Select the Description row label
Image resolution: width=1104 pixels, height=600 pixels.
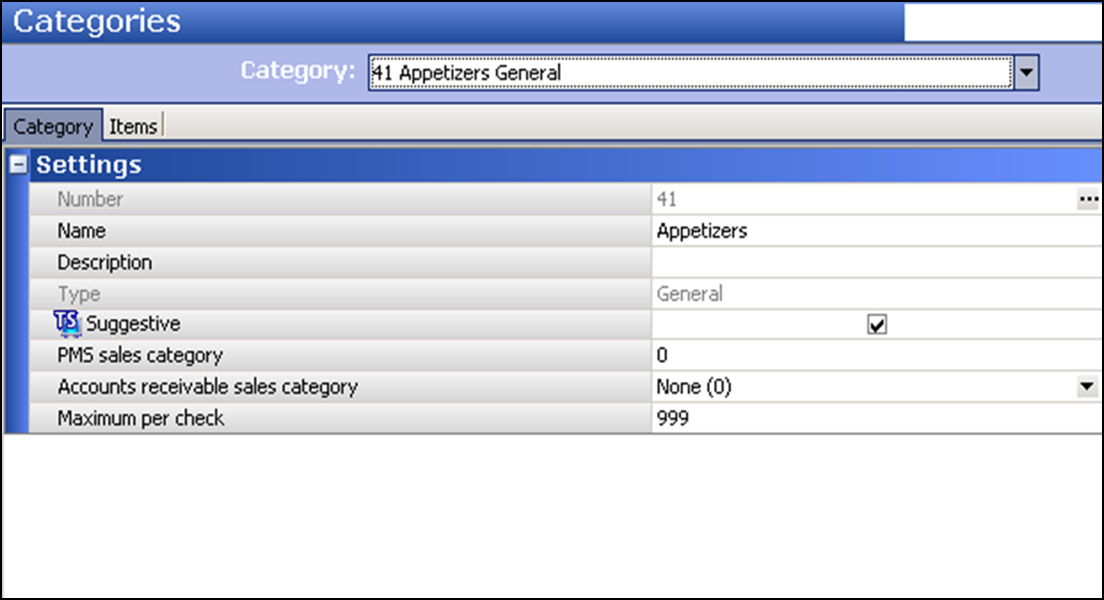click(x=105, y=263)
